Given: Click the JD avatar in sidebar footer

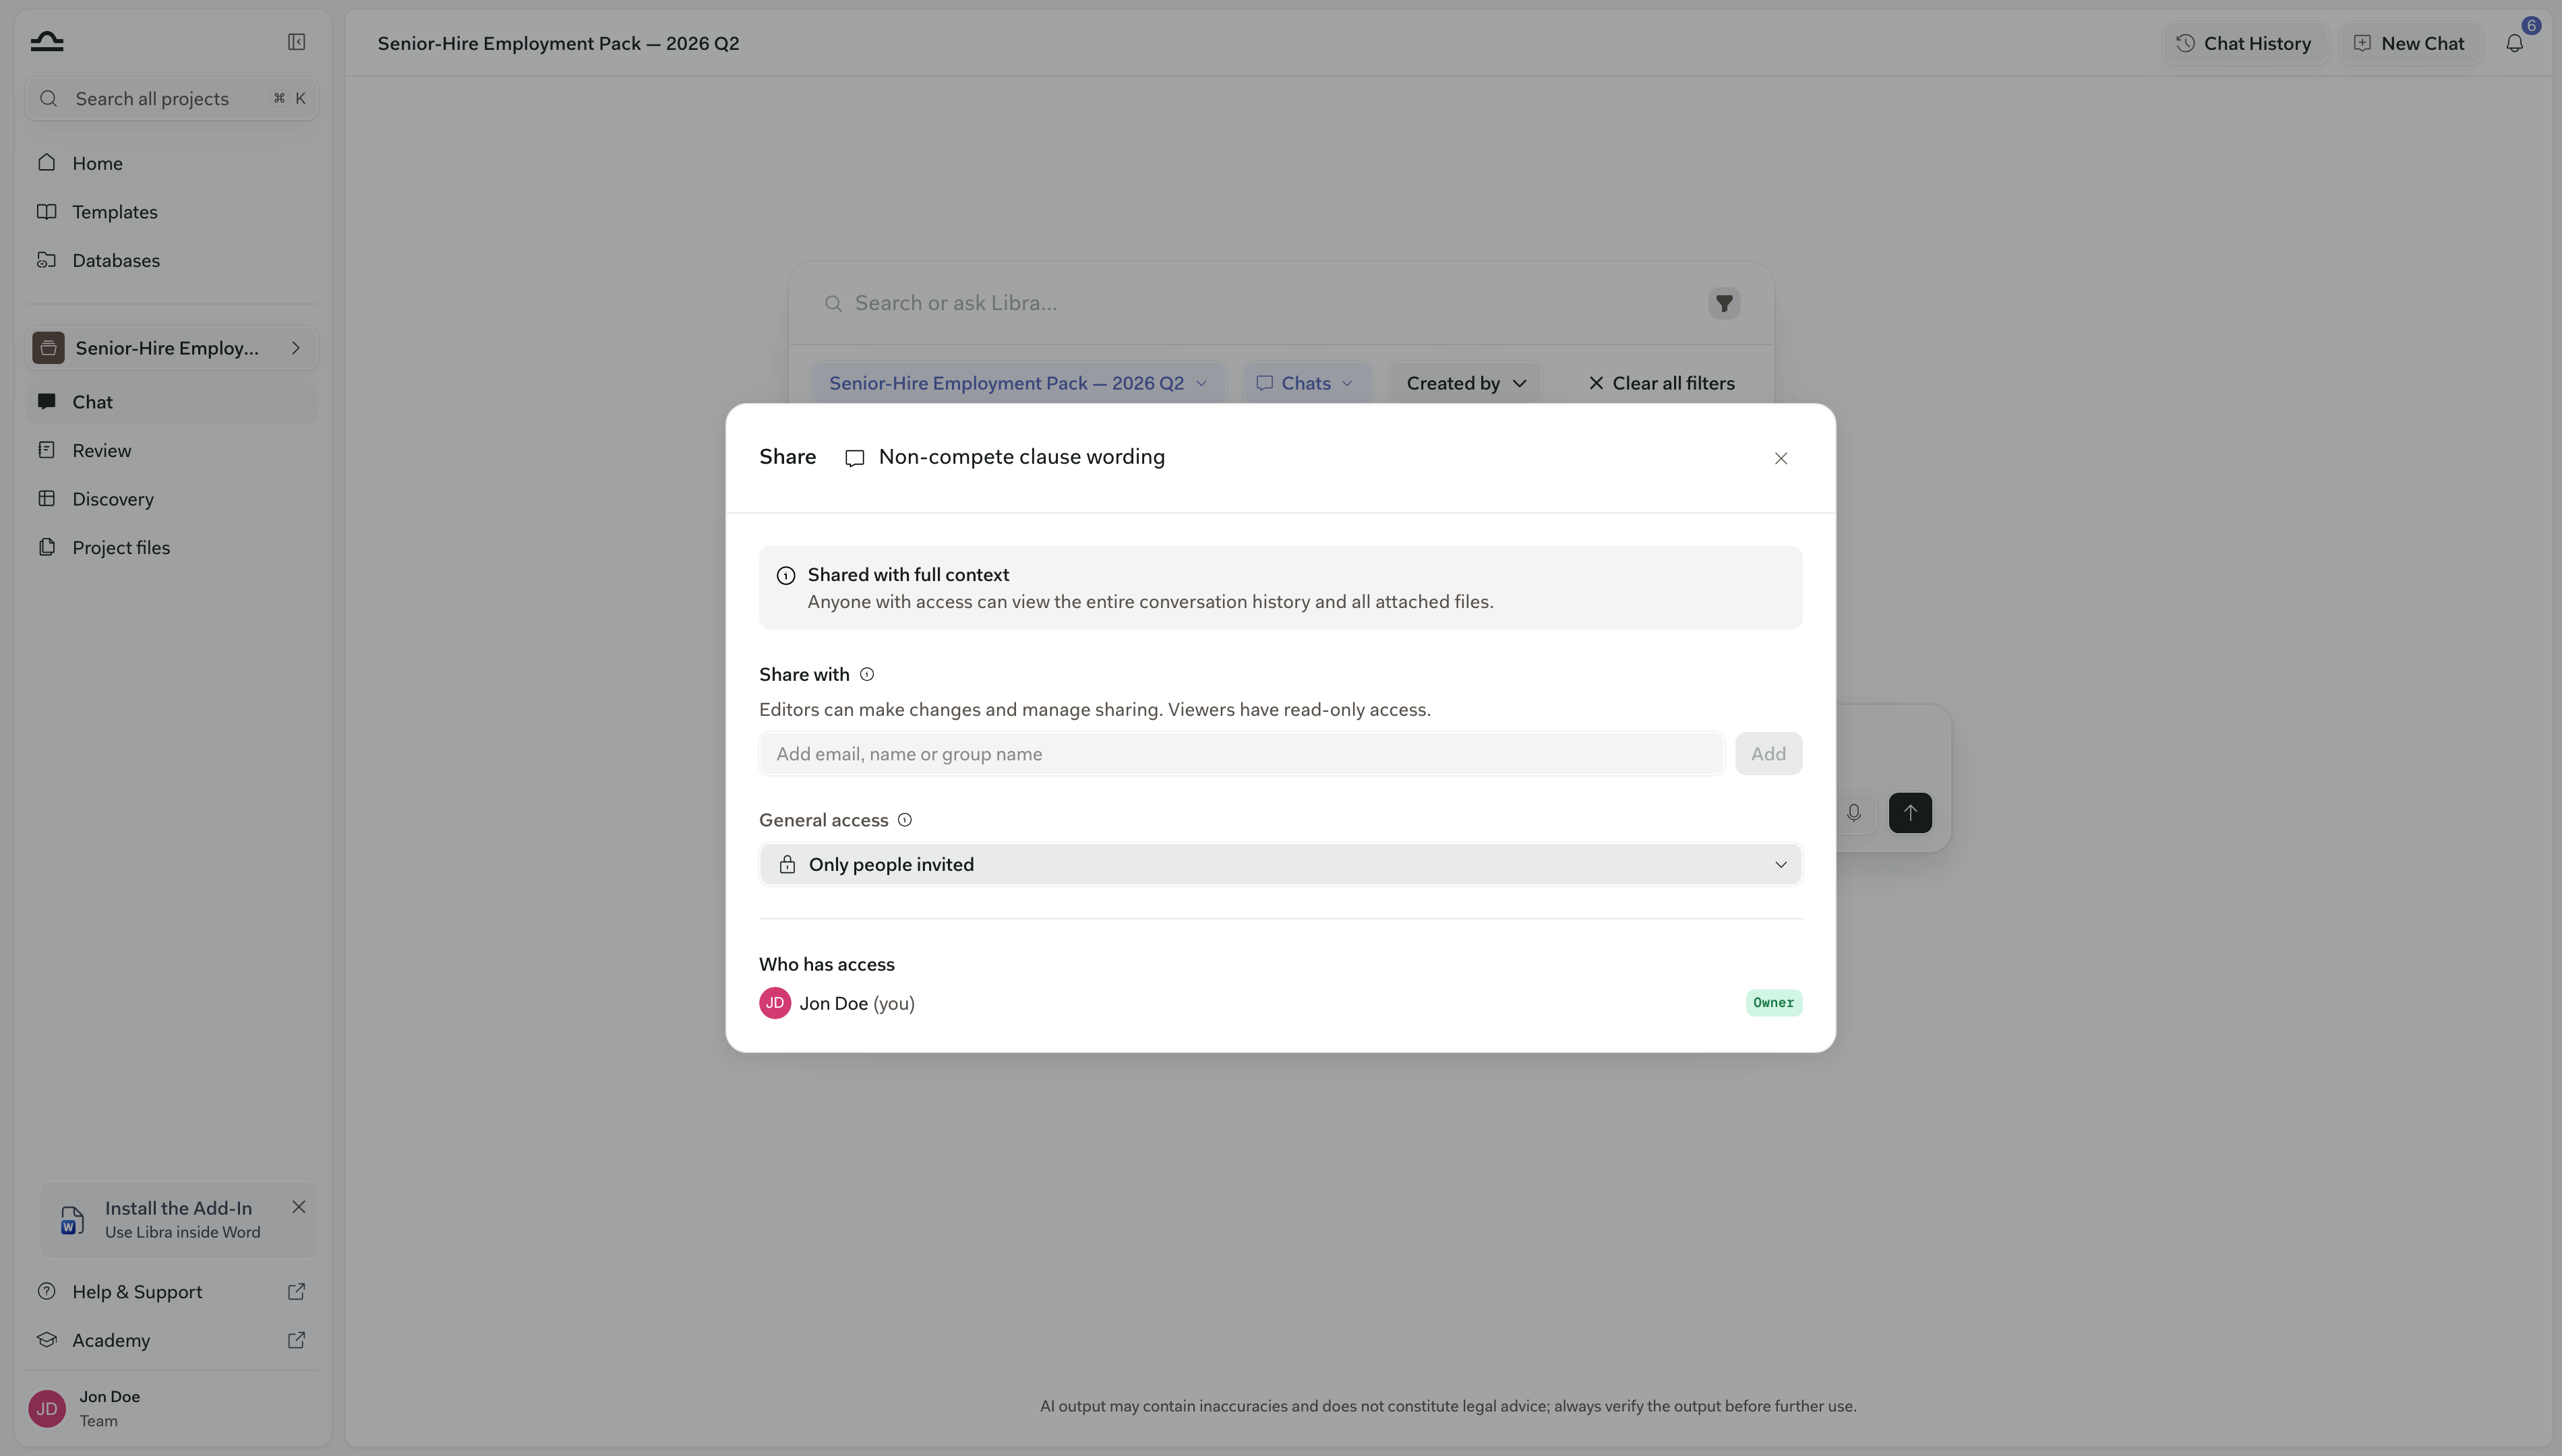Looking at the screenshot, I should pyautogui.click(x=47, y=1408).
